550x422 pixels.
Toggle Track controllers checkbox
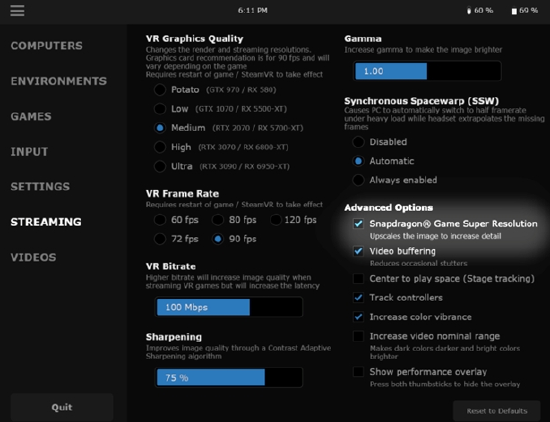358,297
